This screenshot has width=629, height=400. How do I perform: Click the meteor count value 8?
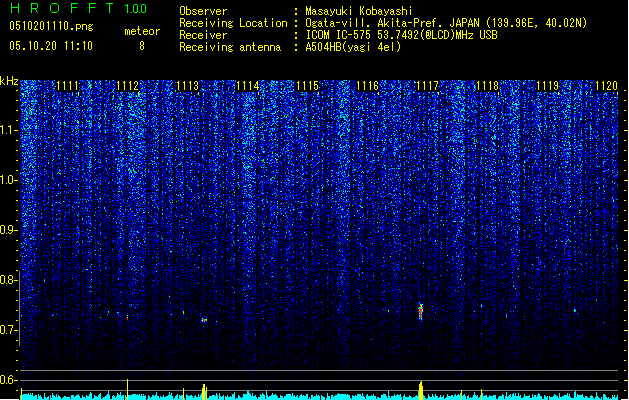tap(142, 46)
